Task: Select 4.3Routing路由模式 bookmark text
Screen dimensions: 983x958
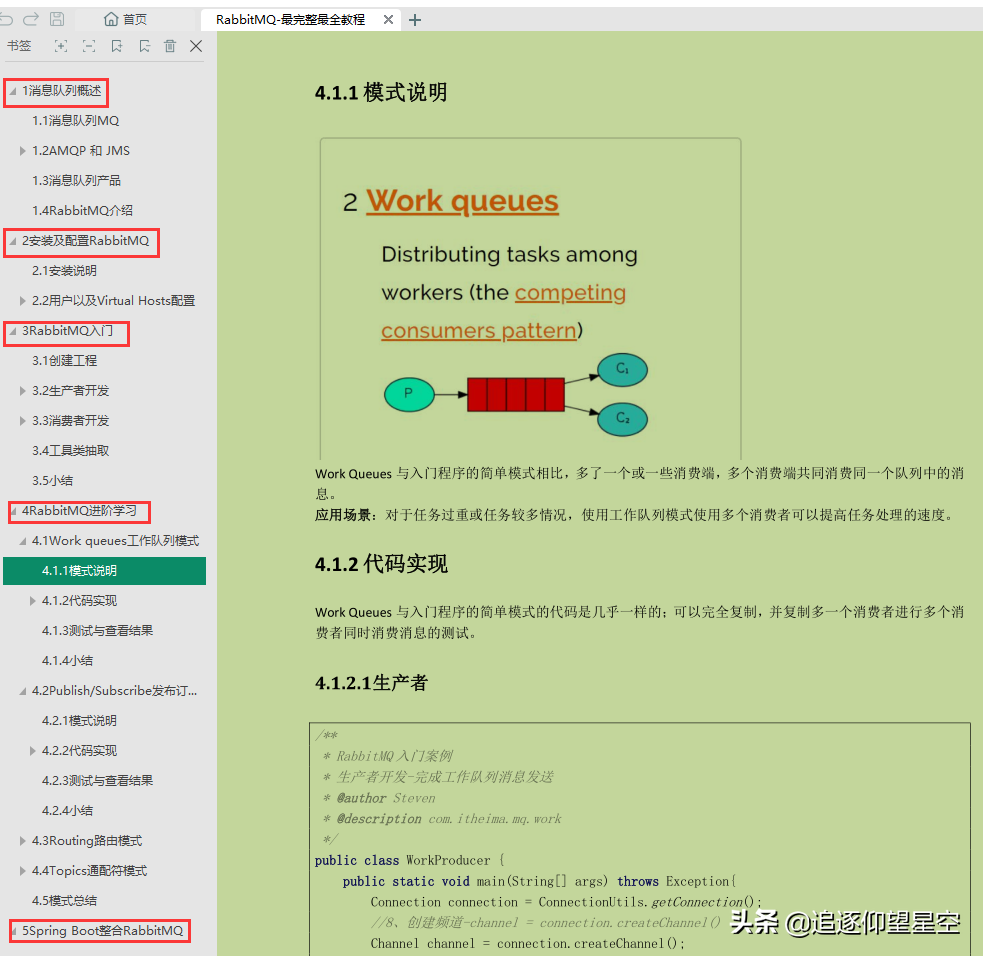Action: click(x=87, y=841)
